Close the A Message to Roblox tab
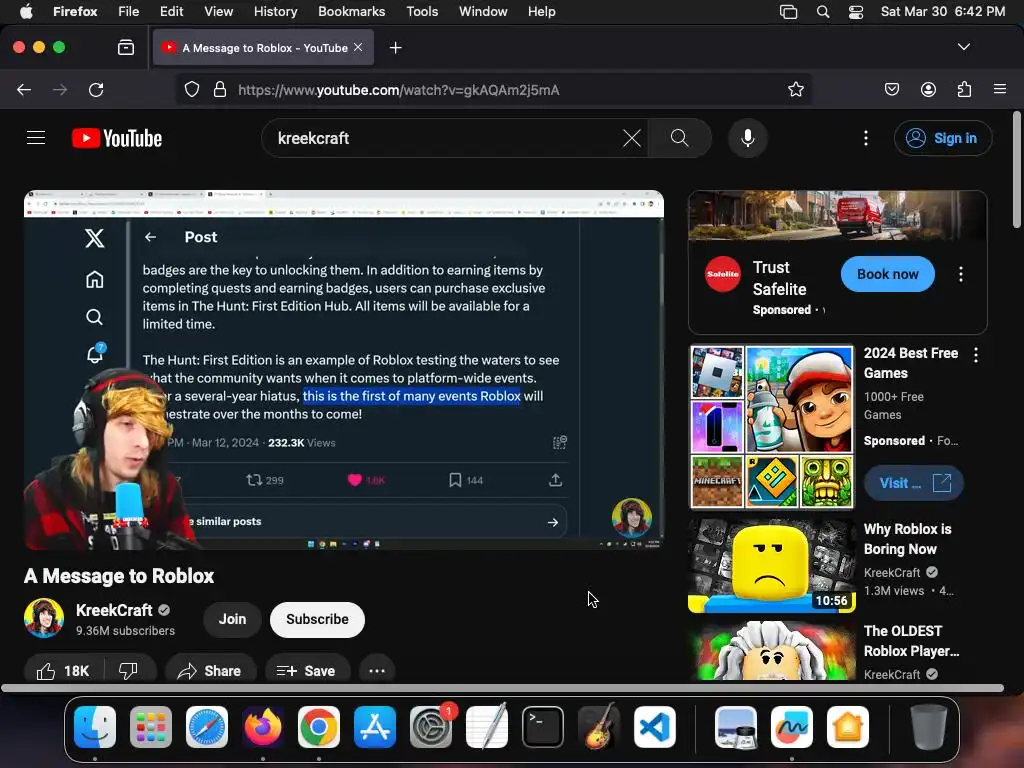 (358, 47)
